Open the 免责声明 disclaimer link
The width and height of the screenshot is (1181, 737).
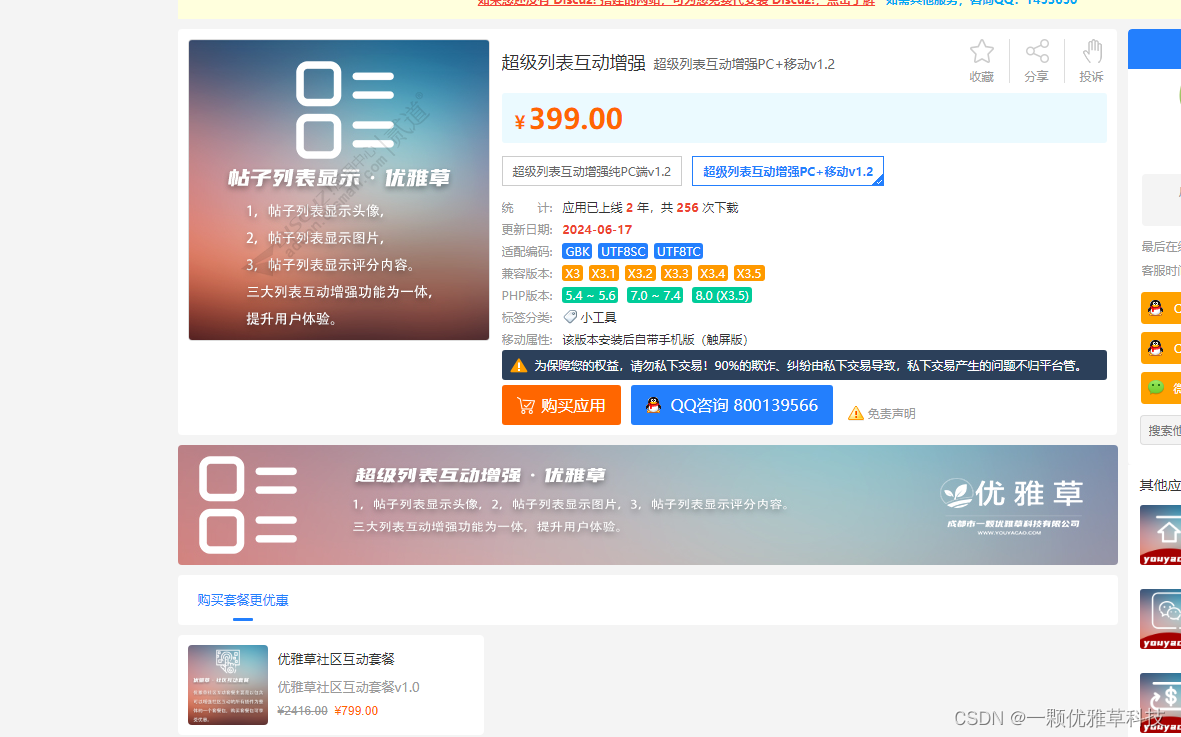(881, 413)
